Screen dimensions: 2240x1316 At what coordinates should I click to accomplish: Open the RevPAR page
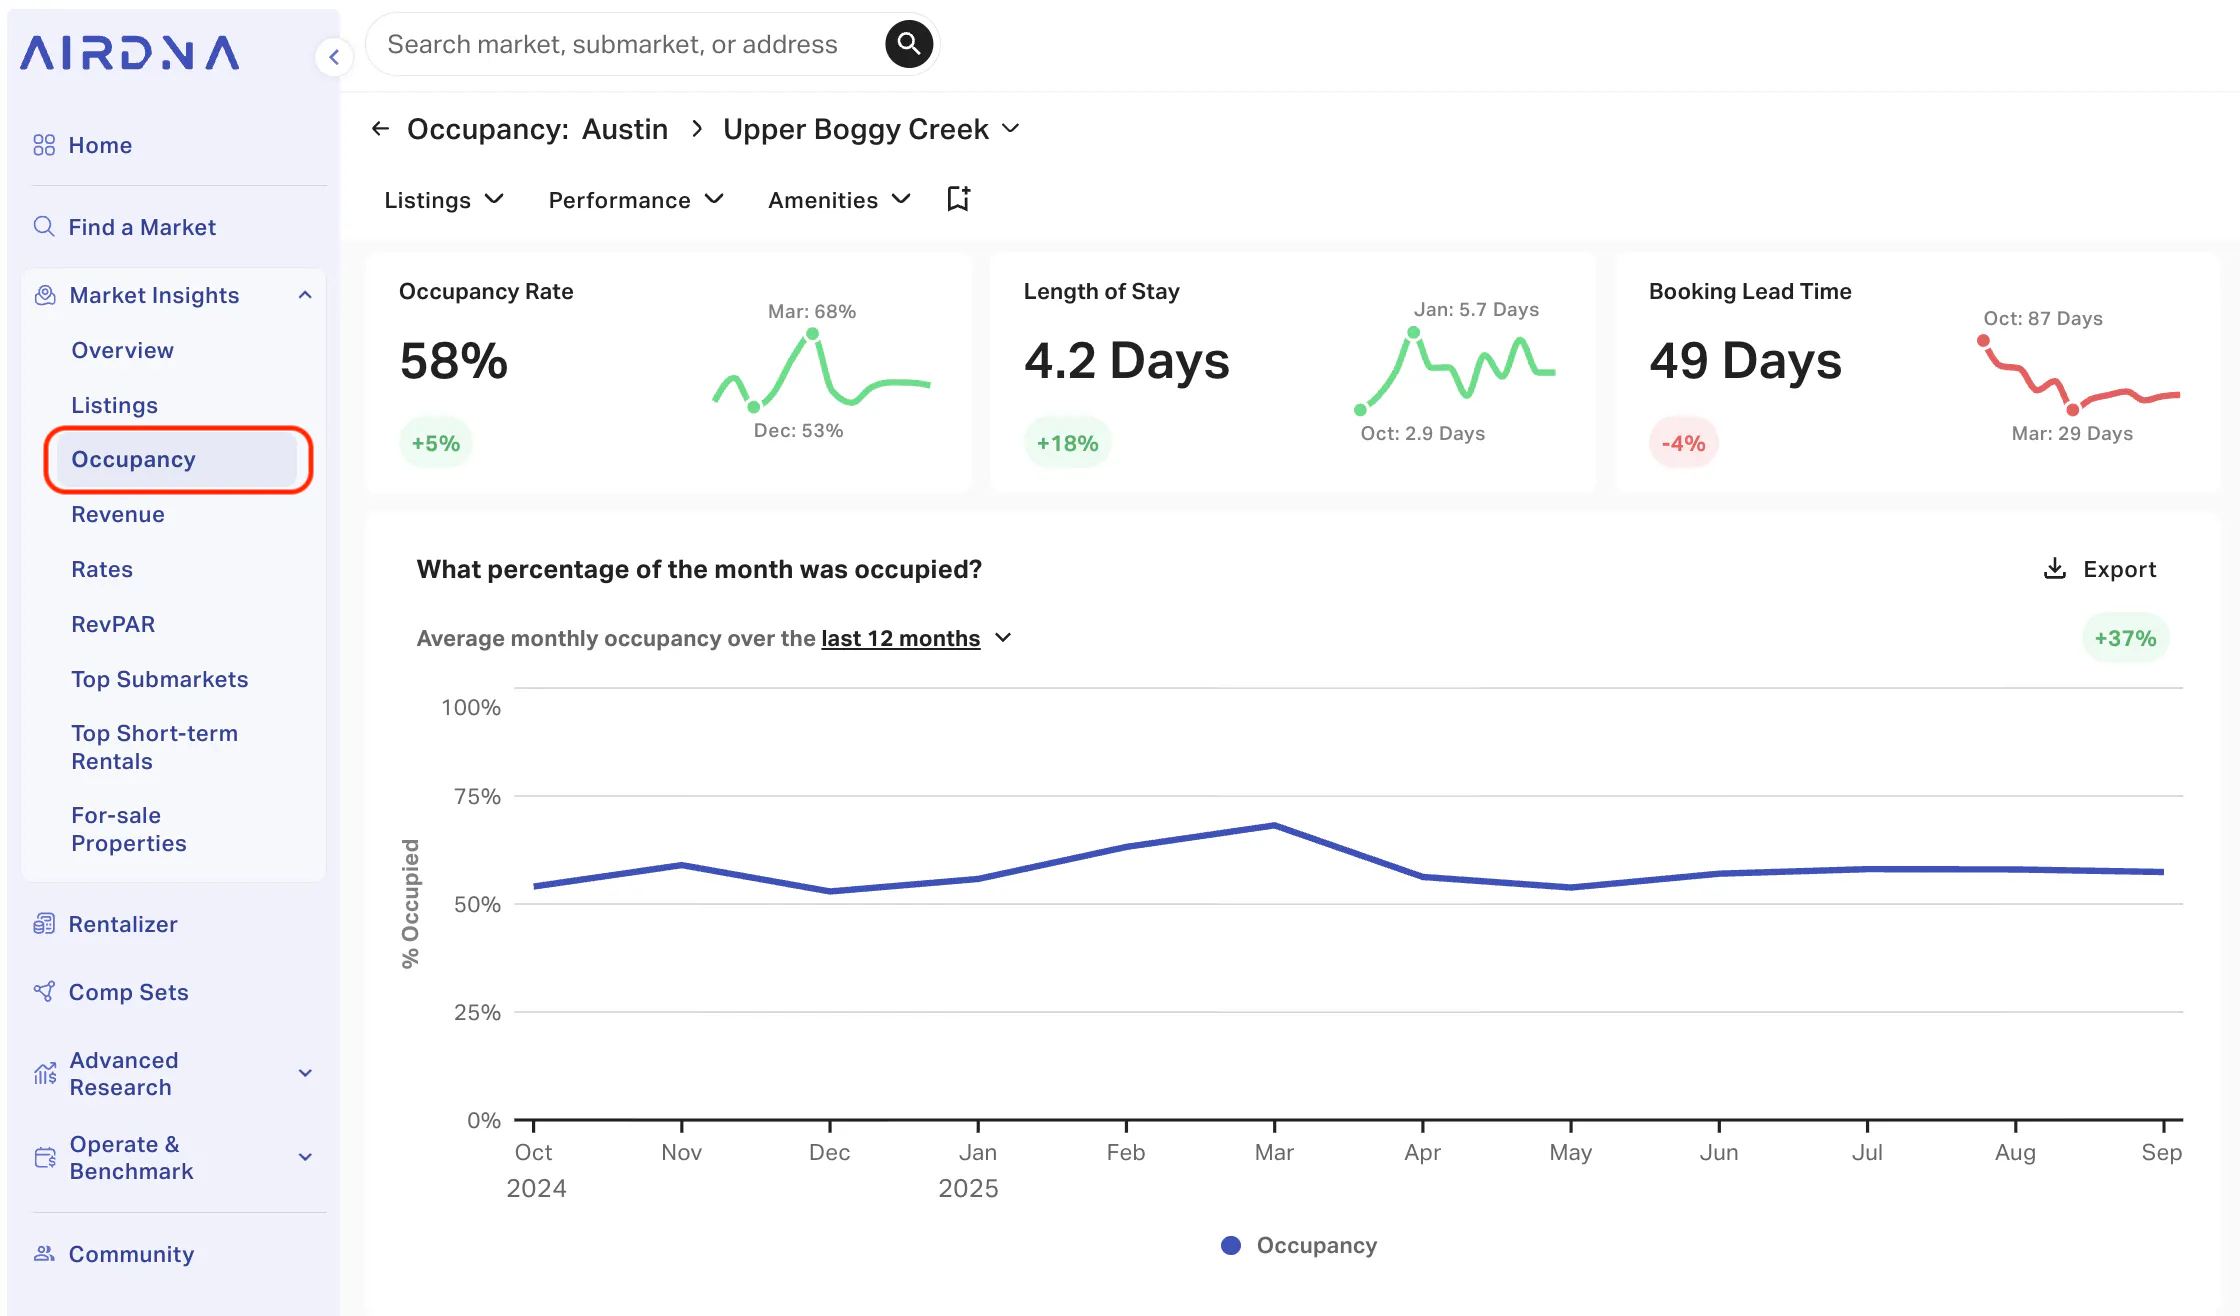[112, 624]
